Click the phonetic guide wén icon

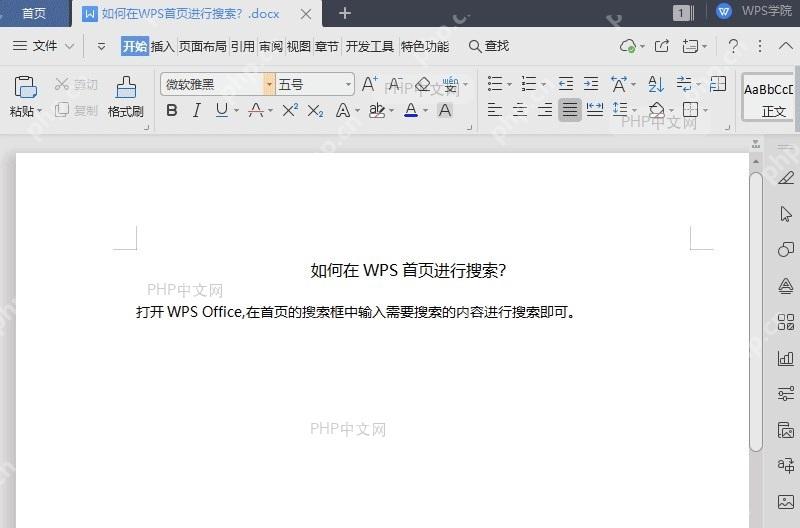coord(449,84)
